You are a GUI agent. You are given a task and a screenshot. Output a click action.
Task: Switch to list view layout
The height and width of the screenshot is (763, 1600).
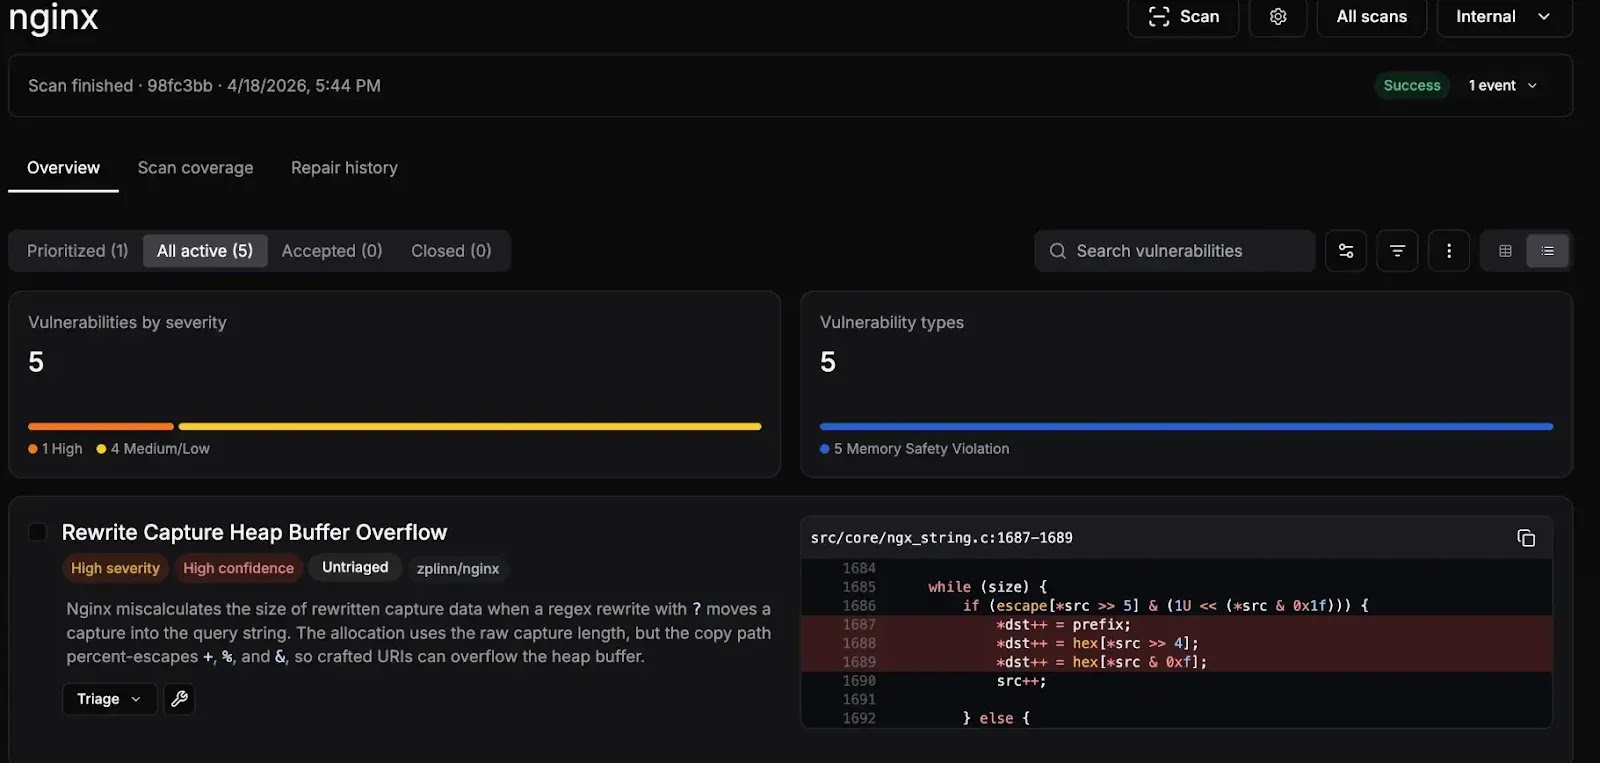(x=1548, y=251)
